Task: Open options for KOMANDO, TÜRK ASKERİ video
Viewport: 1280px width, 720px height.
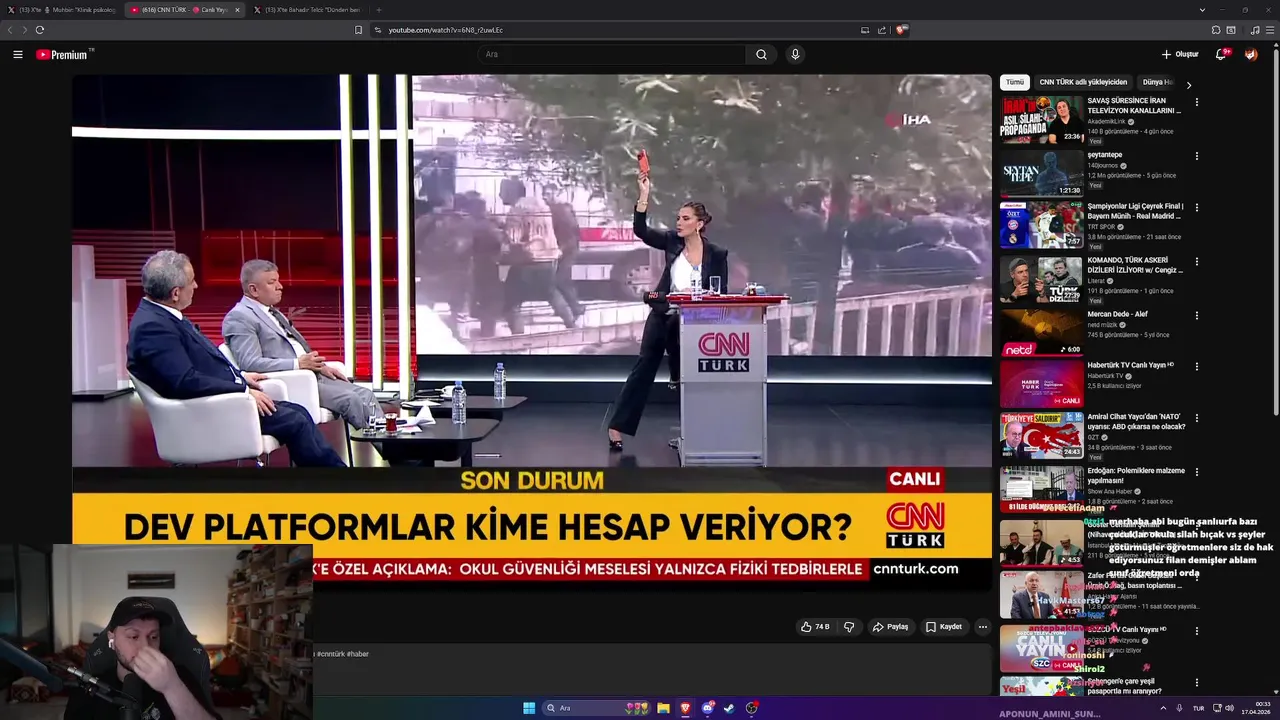Action: (1196, 262)
